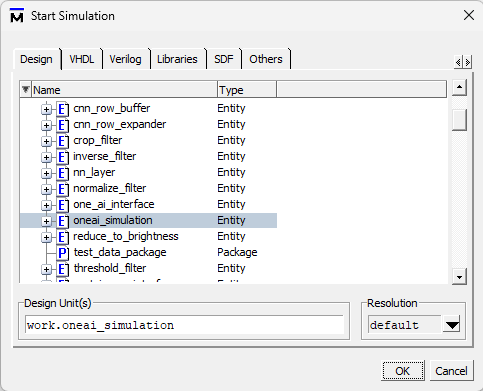
Task: Click Entity type cell of nn_layer
Action: point(231,172)
